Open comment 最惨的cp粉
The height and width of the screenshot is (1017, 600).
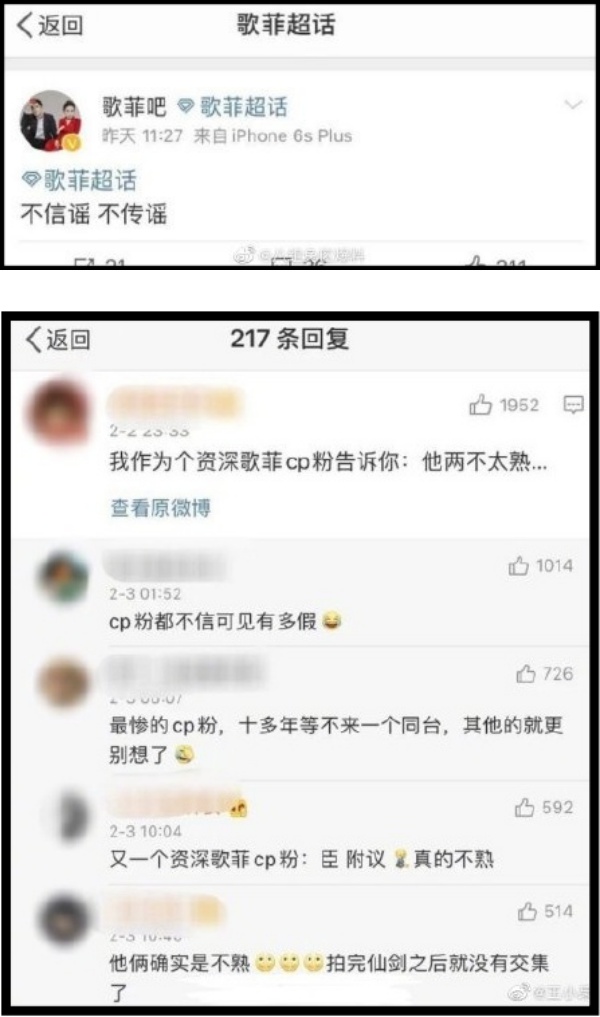click(335, 739)
